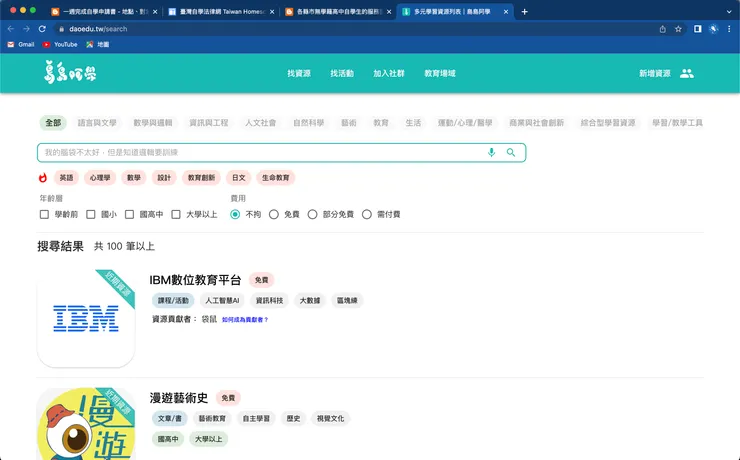
Task: Switch to the third browser tab
Action: coord(338,12)
